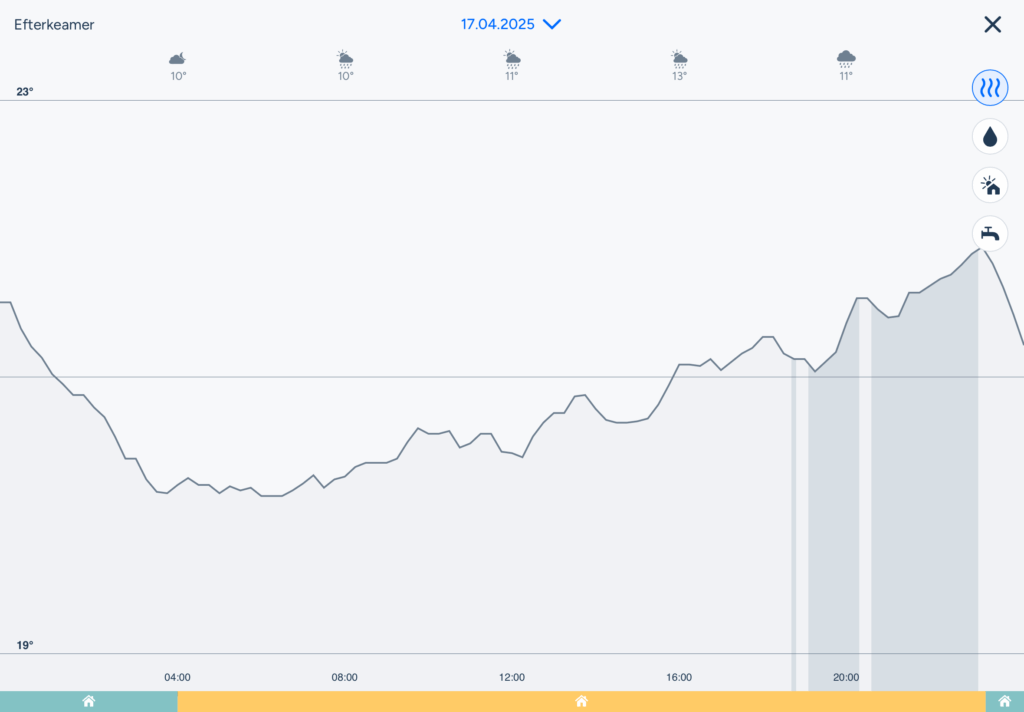Open date picker for 17.04.2025

click(x=498, y=24)
